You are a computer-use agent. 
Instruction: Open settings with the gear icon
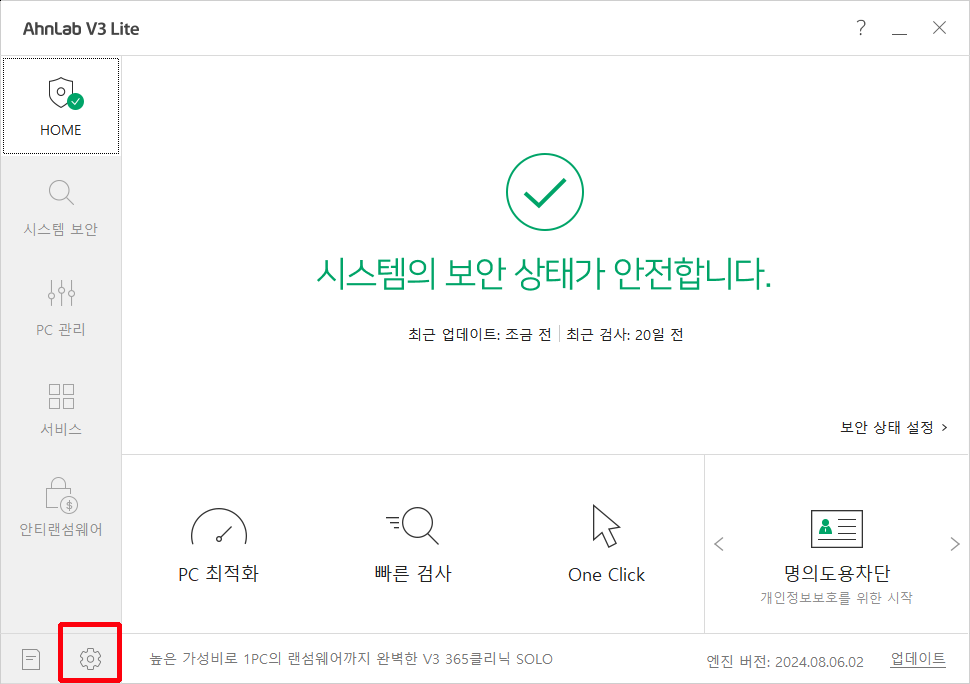pyautogui.click(x=90, y=659)
